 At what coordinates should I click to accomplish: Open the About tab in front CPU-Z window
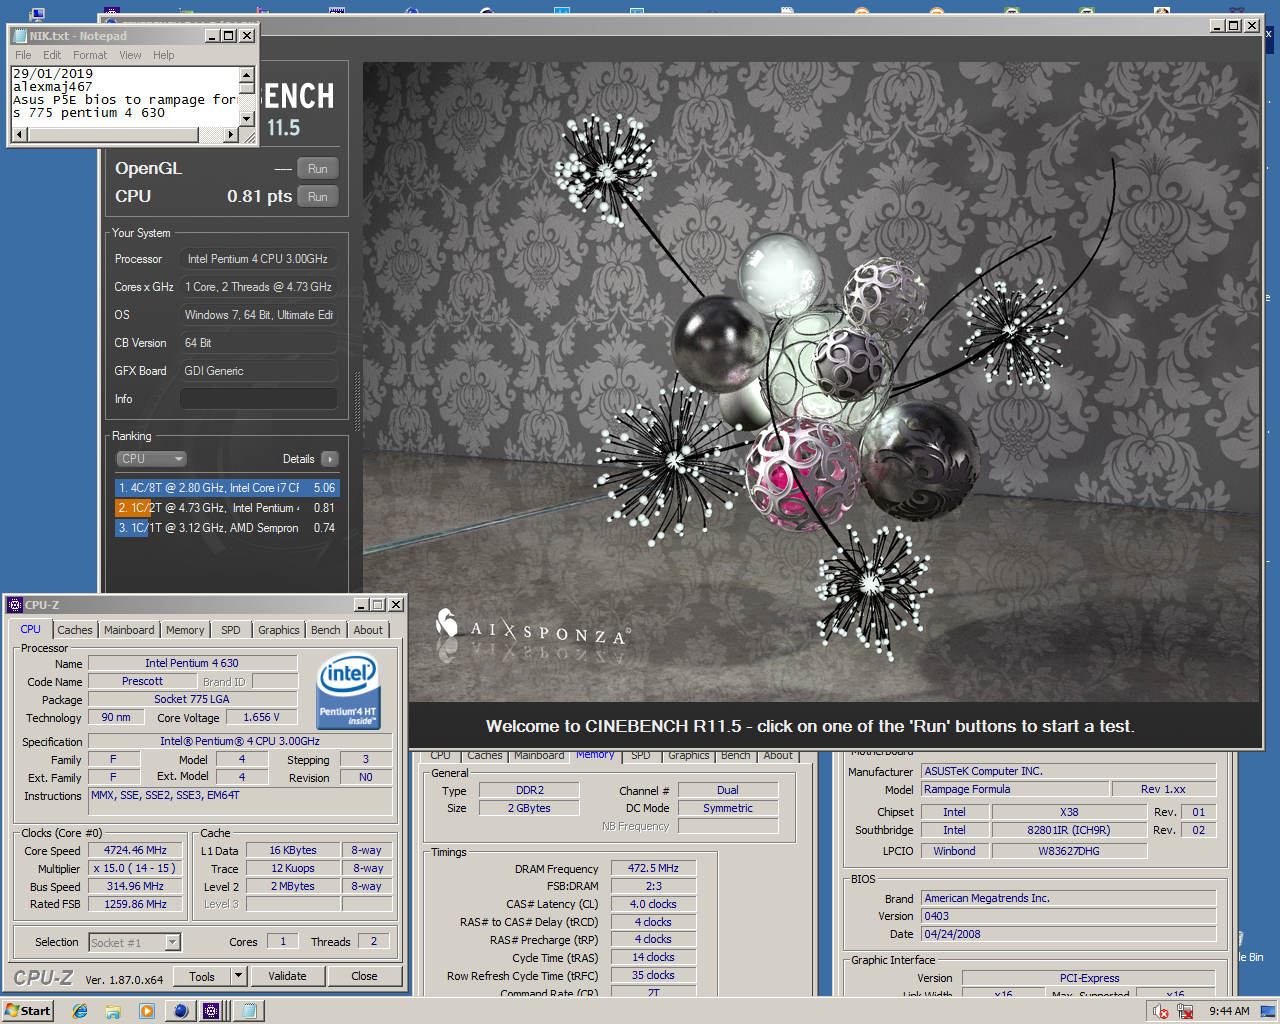coord(368,630)
